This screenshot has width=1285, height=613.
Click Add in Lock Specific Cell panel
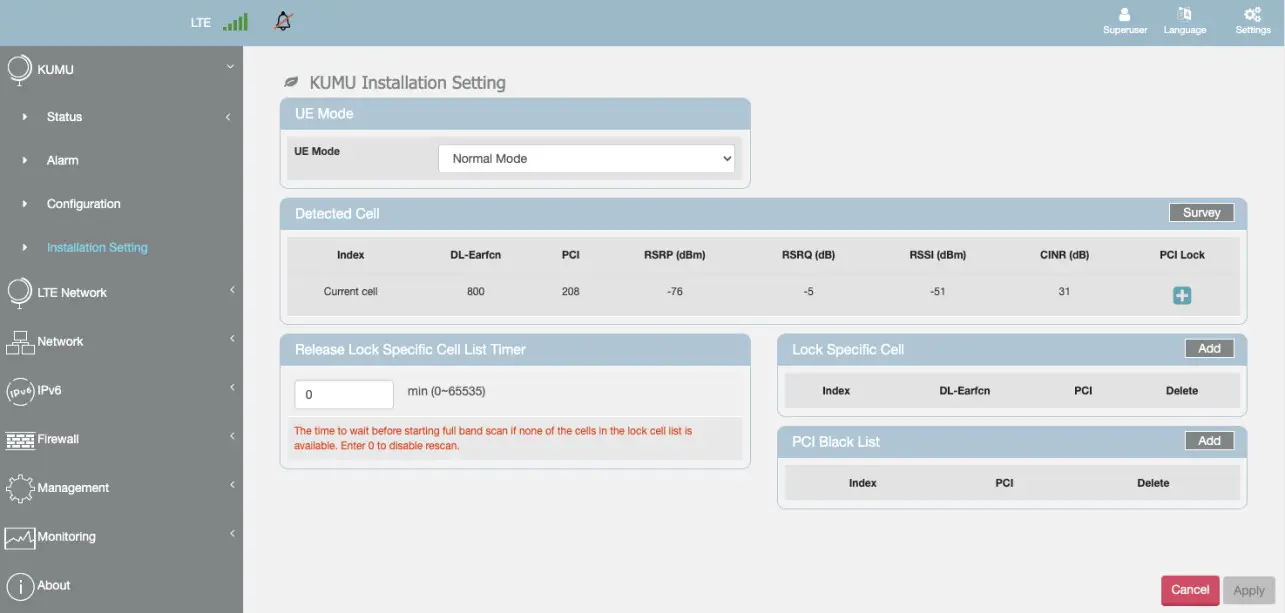(x=1209, y=348)
